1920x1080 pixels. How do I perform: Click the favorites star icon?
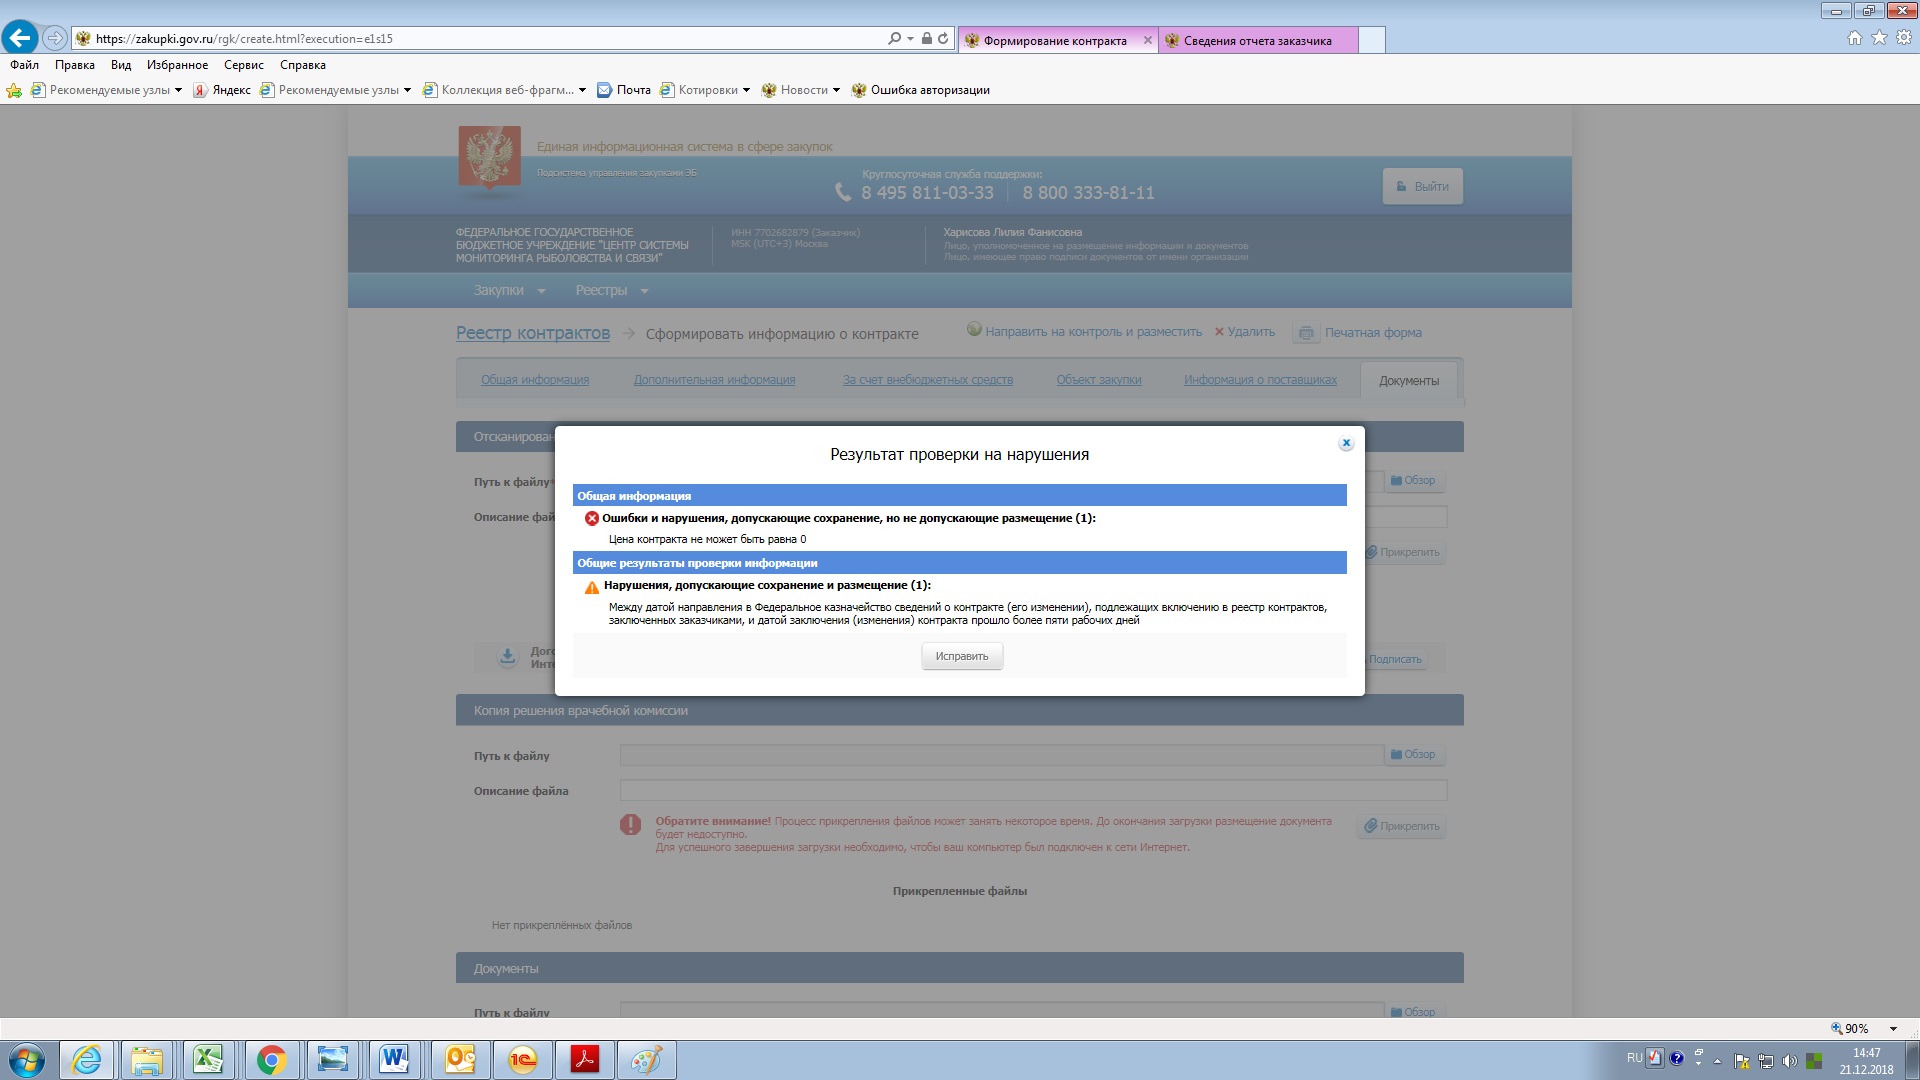[1879, 38]
